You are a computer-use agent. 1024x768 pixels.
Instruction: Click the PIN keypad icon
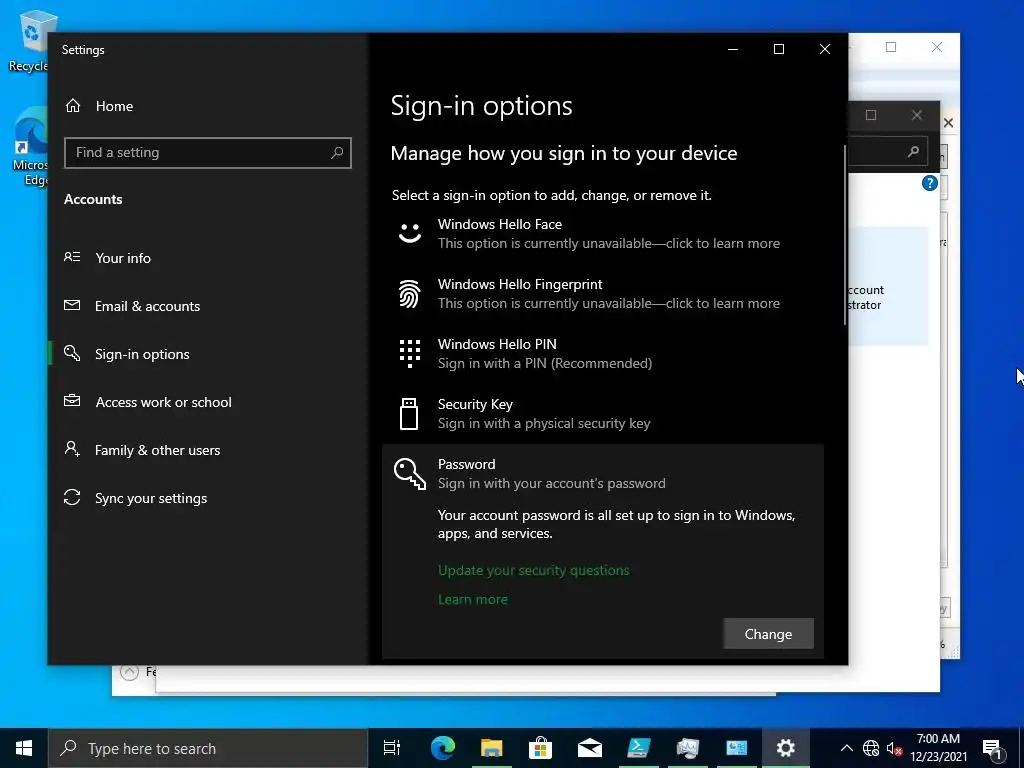(x=409, y=354)
